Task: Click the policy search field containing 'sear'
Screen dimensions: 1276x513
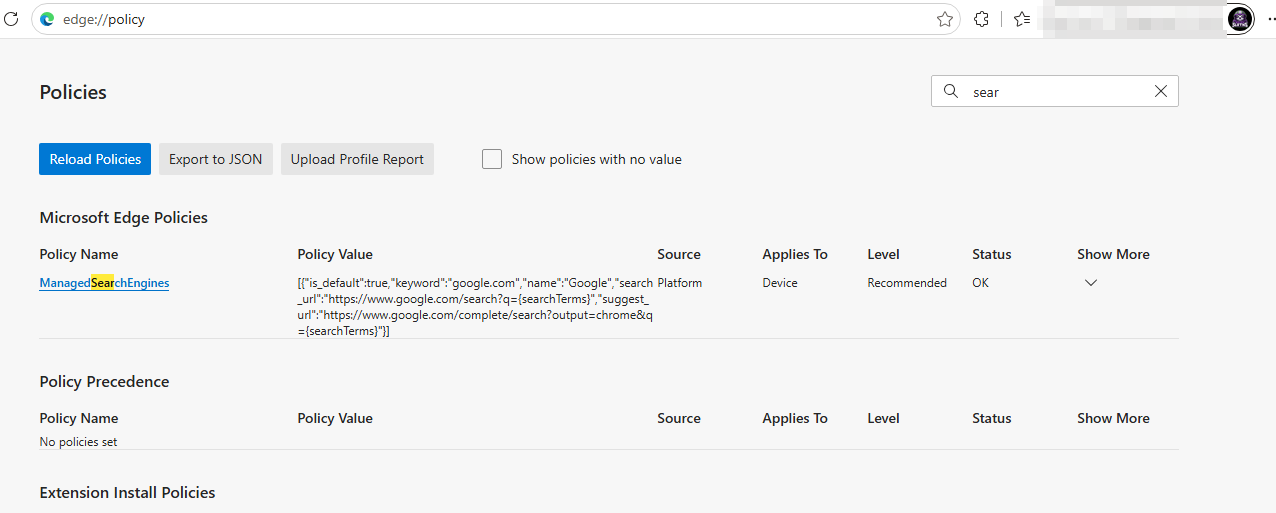Action: 1055,91
